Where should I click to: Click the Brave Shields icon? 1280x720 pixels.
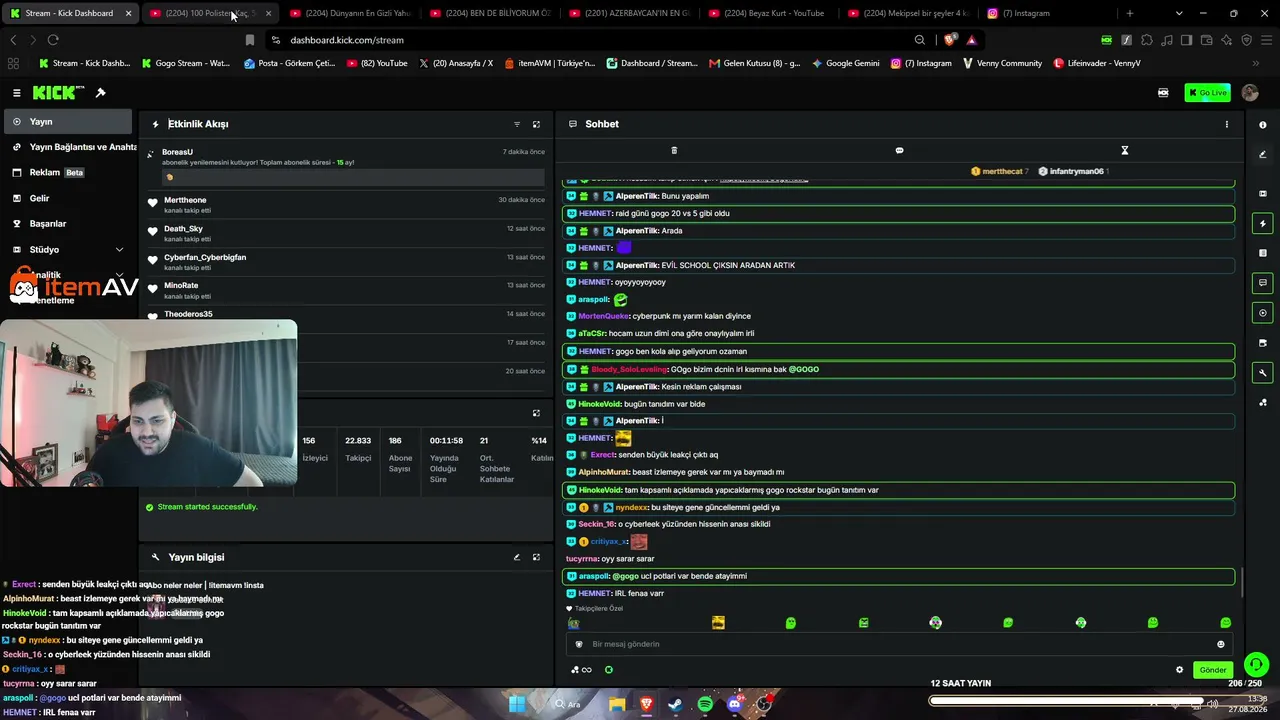click(949, 40)
